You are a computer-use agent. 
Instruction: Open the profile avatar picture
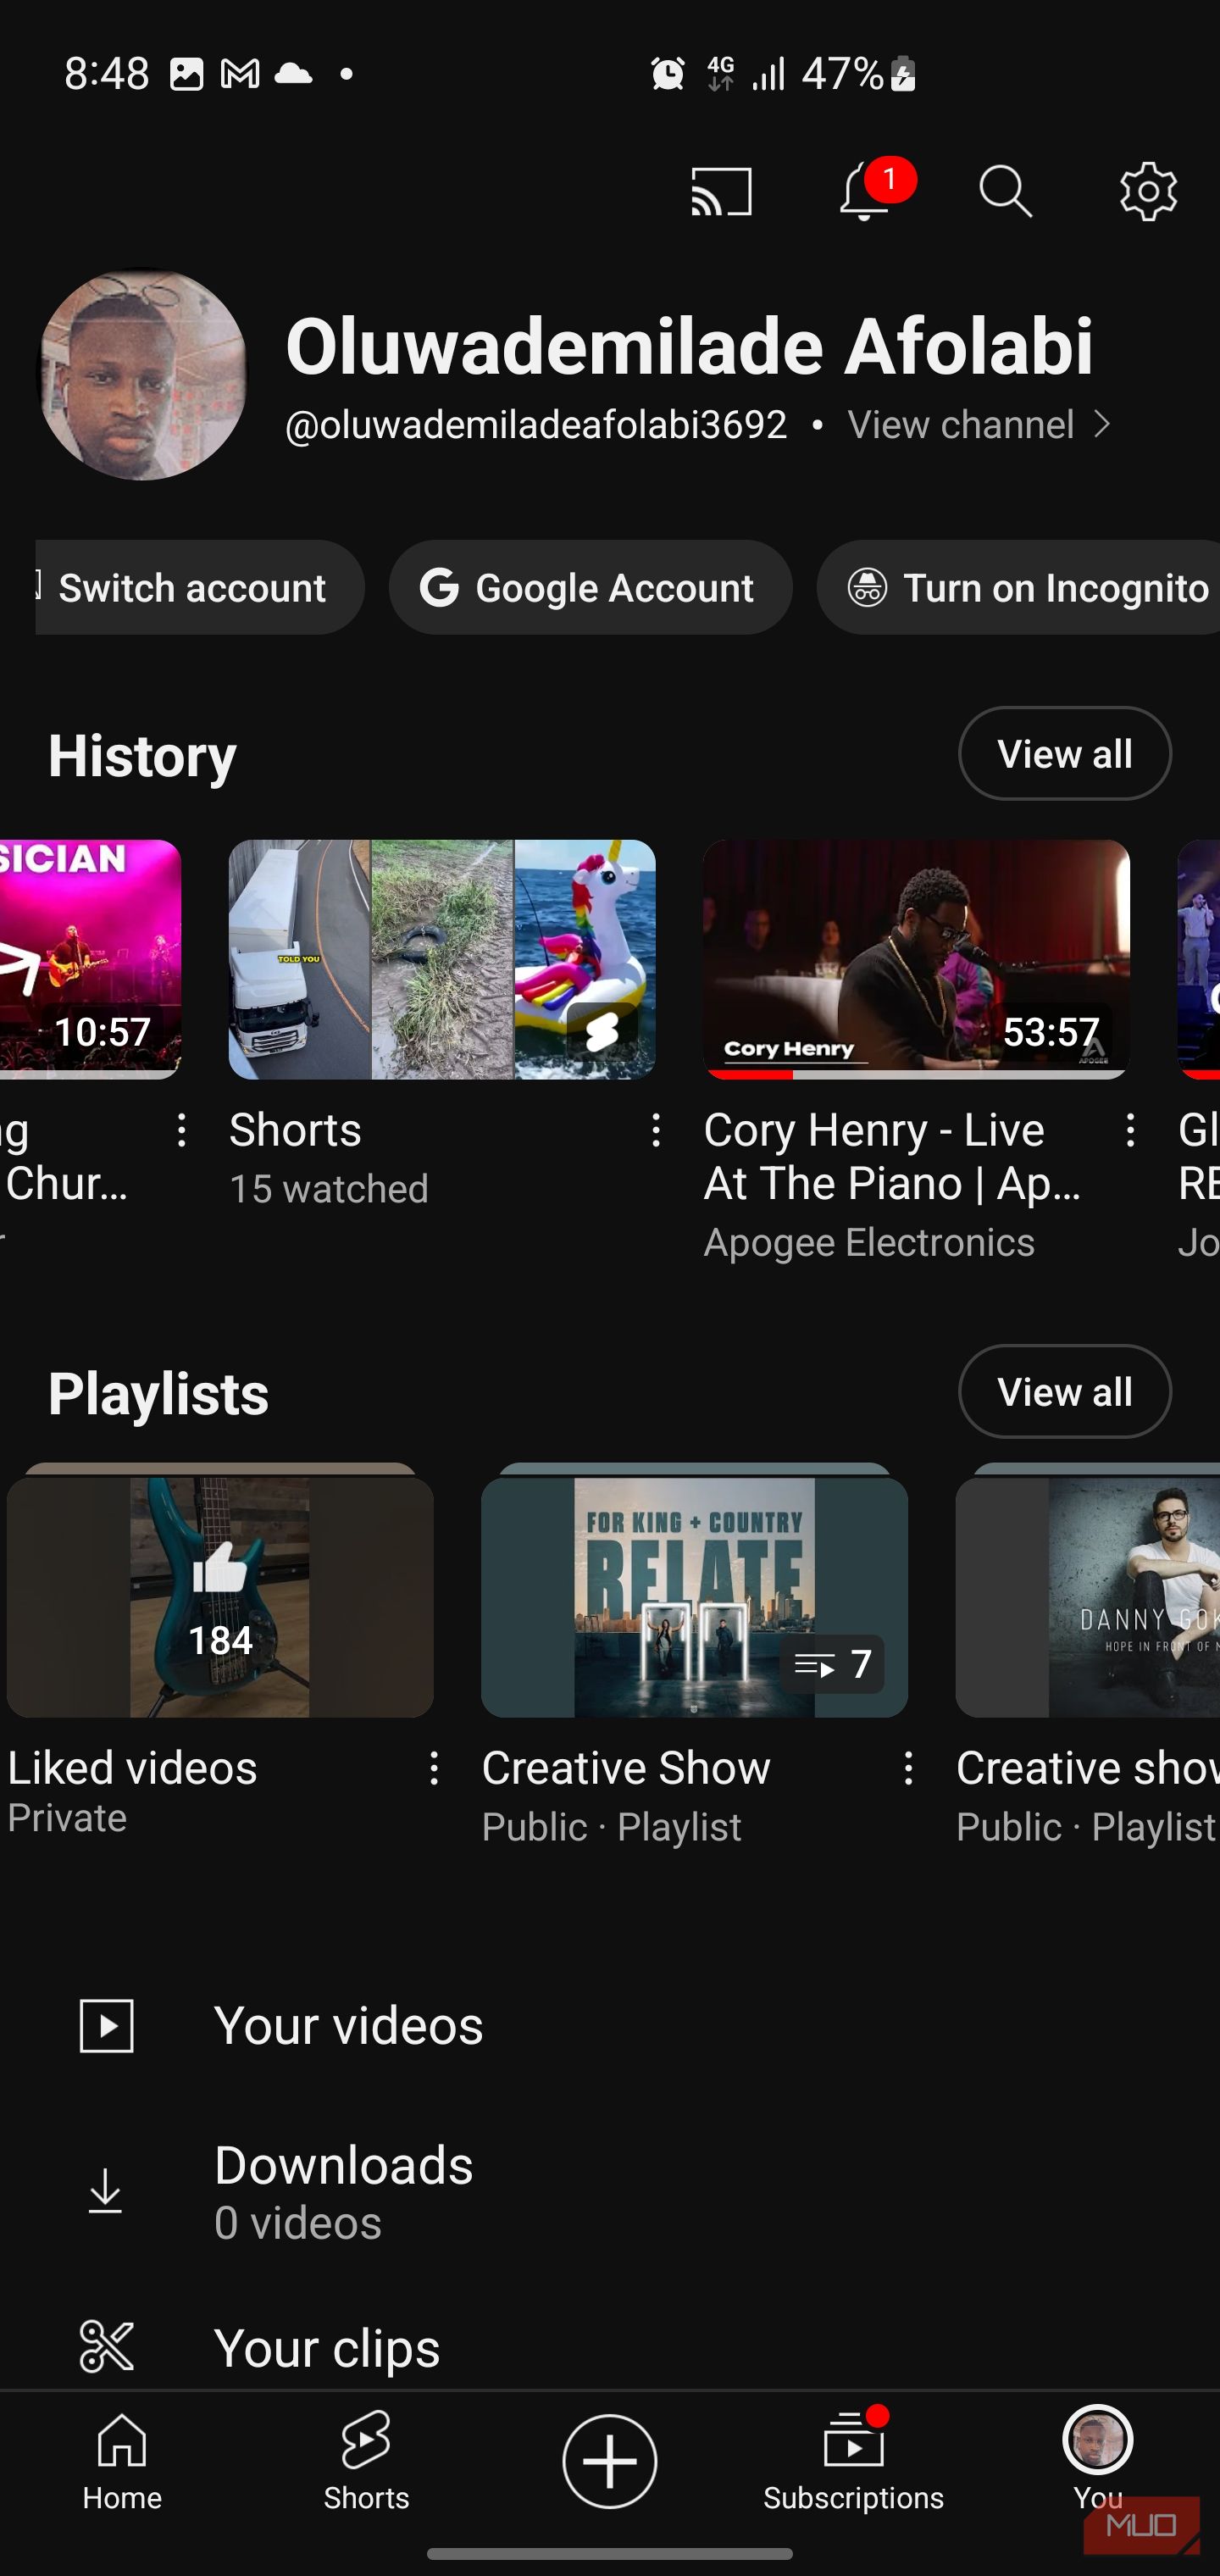pos(143,374)
